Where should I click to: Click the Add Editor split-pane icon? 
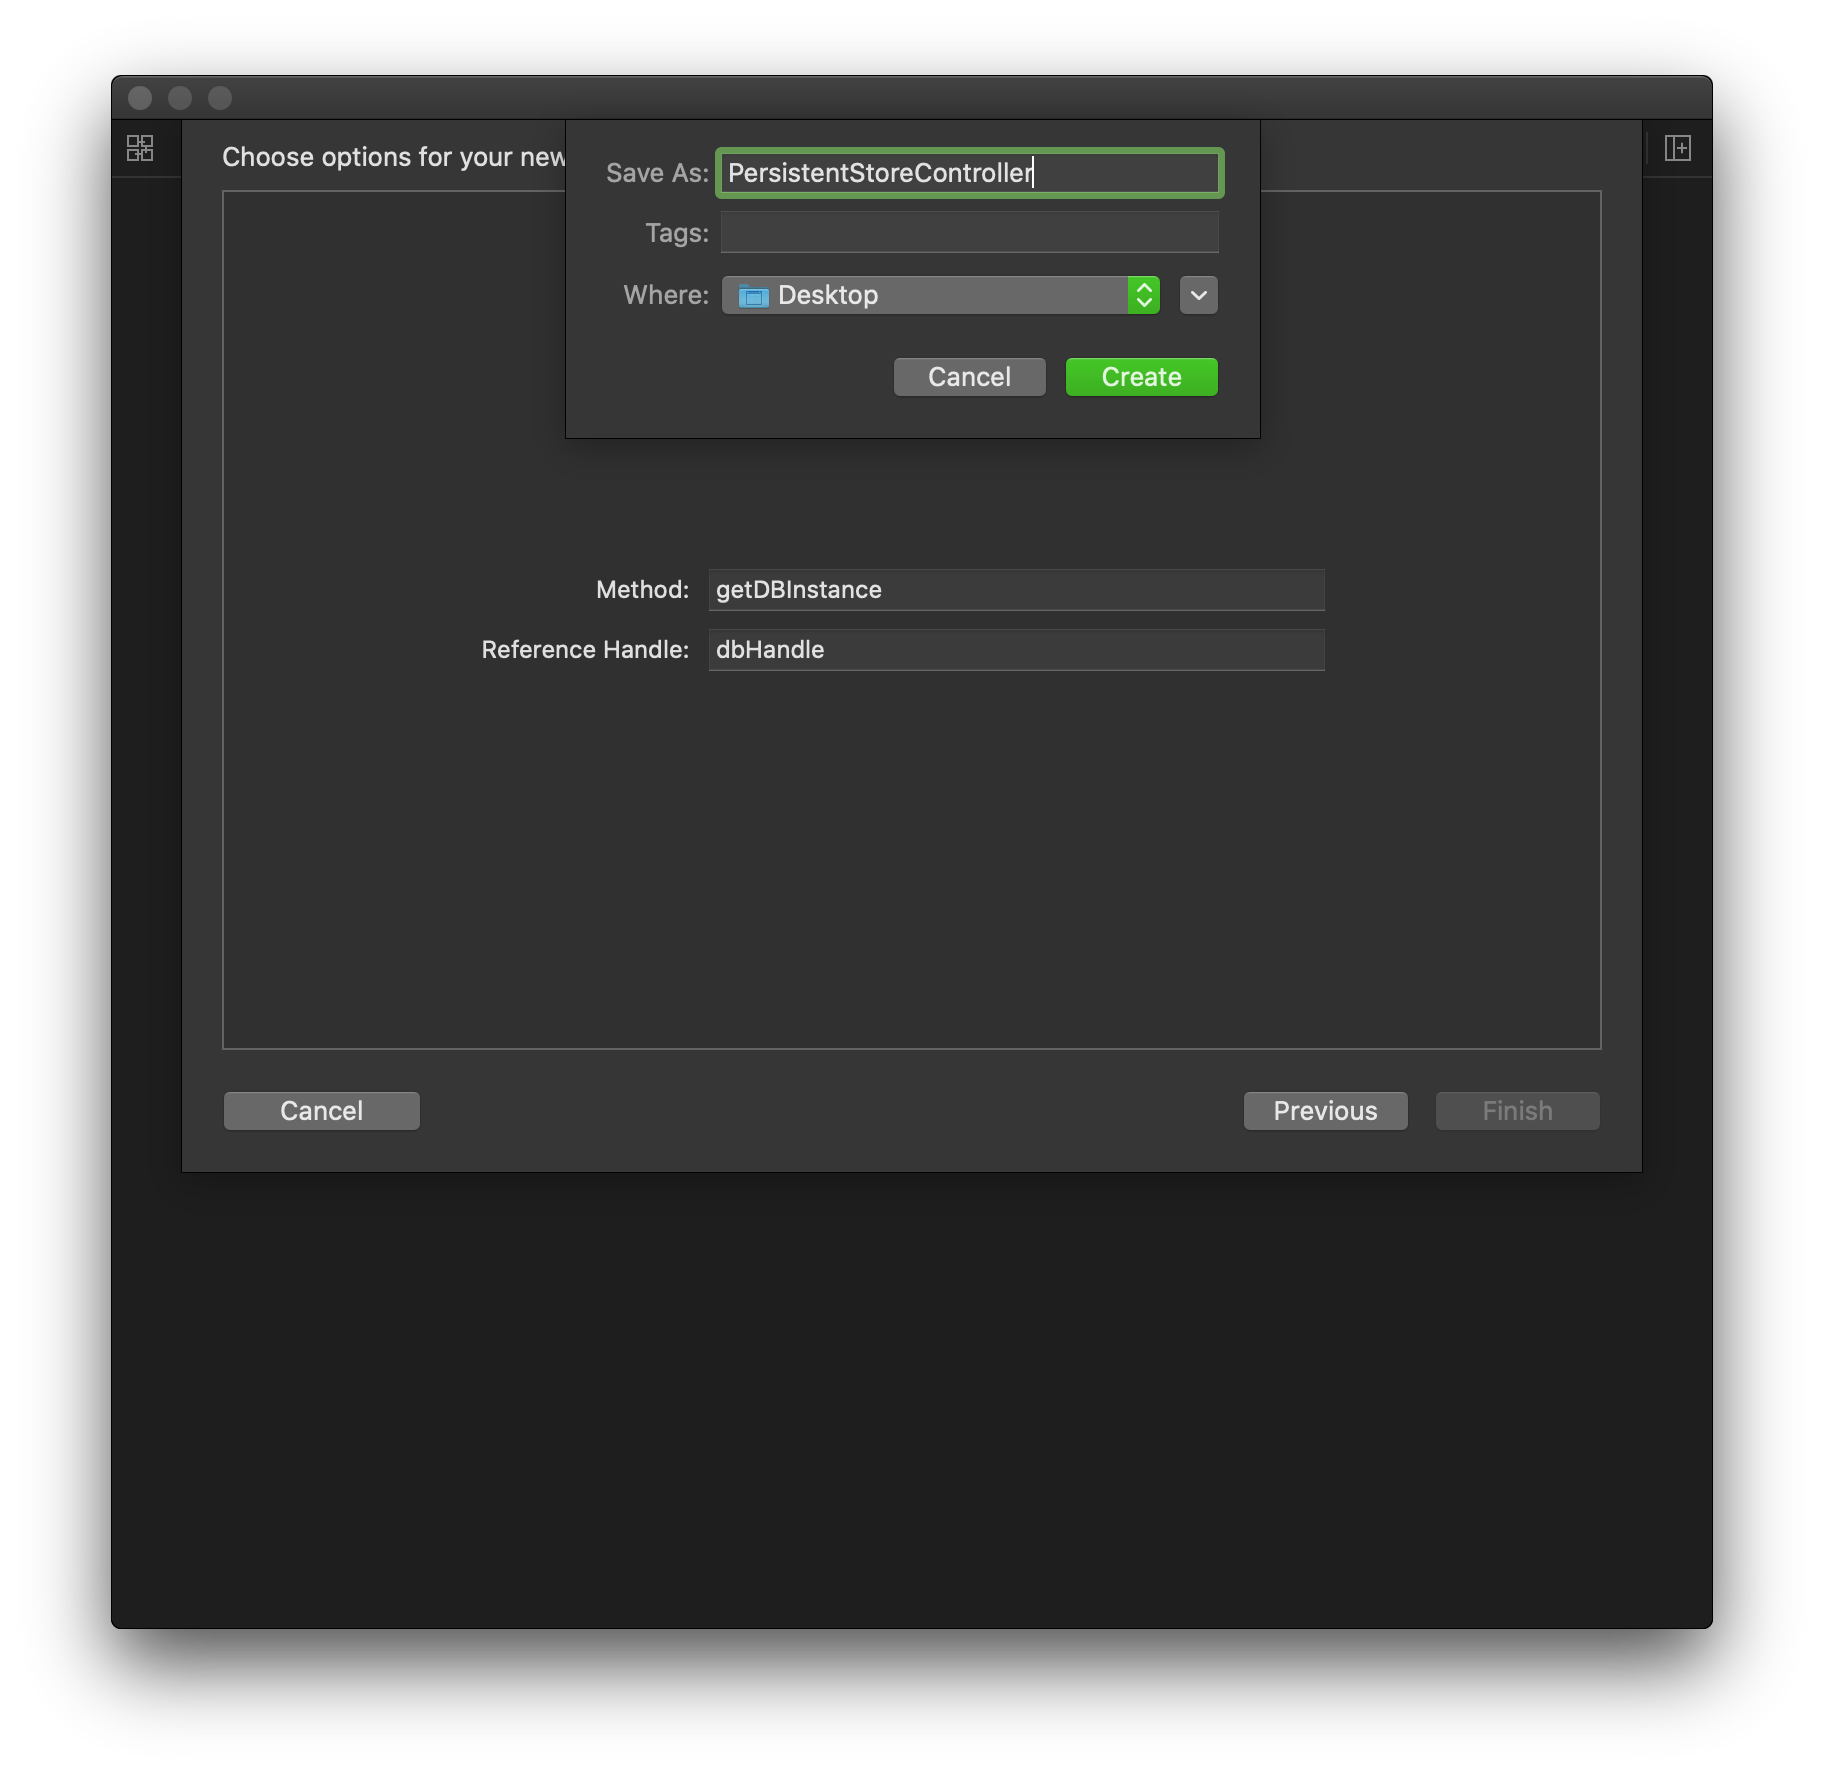point(1677,148)
